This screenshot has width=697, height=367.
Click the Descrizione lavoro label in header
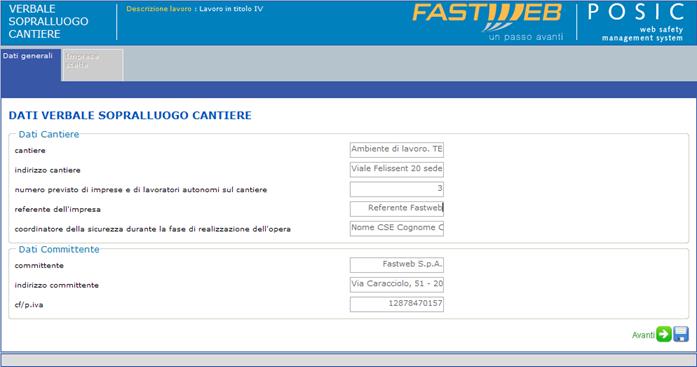pos(159,9)
